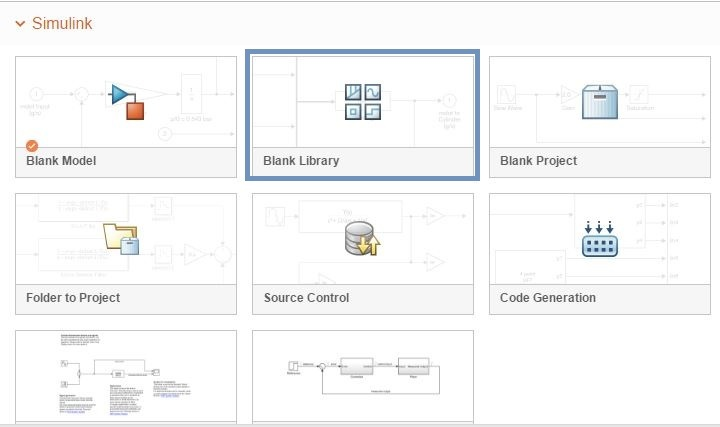Choose the Blank Library label
720x427 pixels.
click(x=301, y=161)
